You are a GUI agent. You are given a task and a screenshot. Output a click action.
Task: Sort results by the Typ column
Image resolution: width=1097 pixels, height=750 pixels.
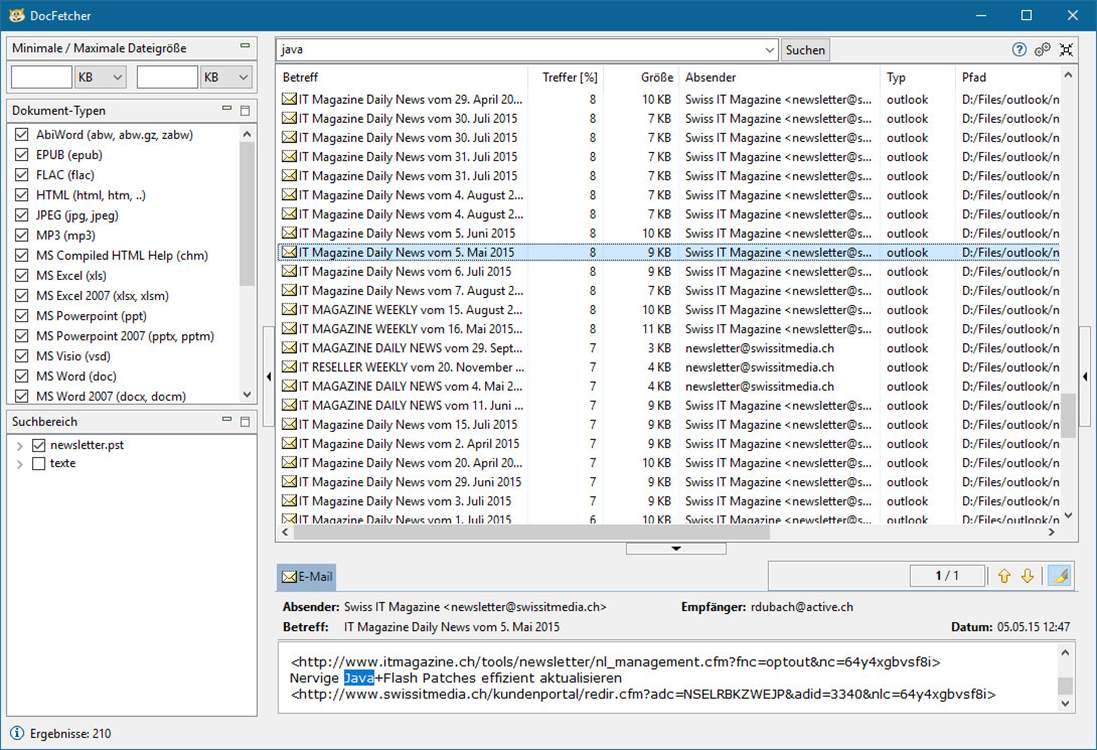pos(918,77)
